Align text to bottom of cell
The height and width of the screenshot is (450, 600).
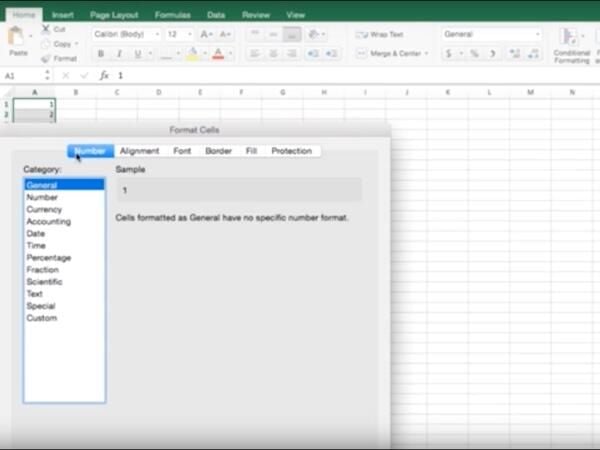coord(292,34)
